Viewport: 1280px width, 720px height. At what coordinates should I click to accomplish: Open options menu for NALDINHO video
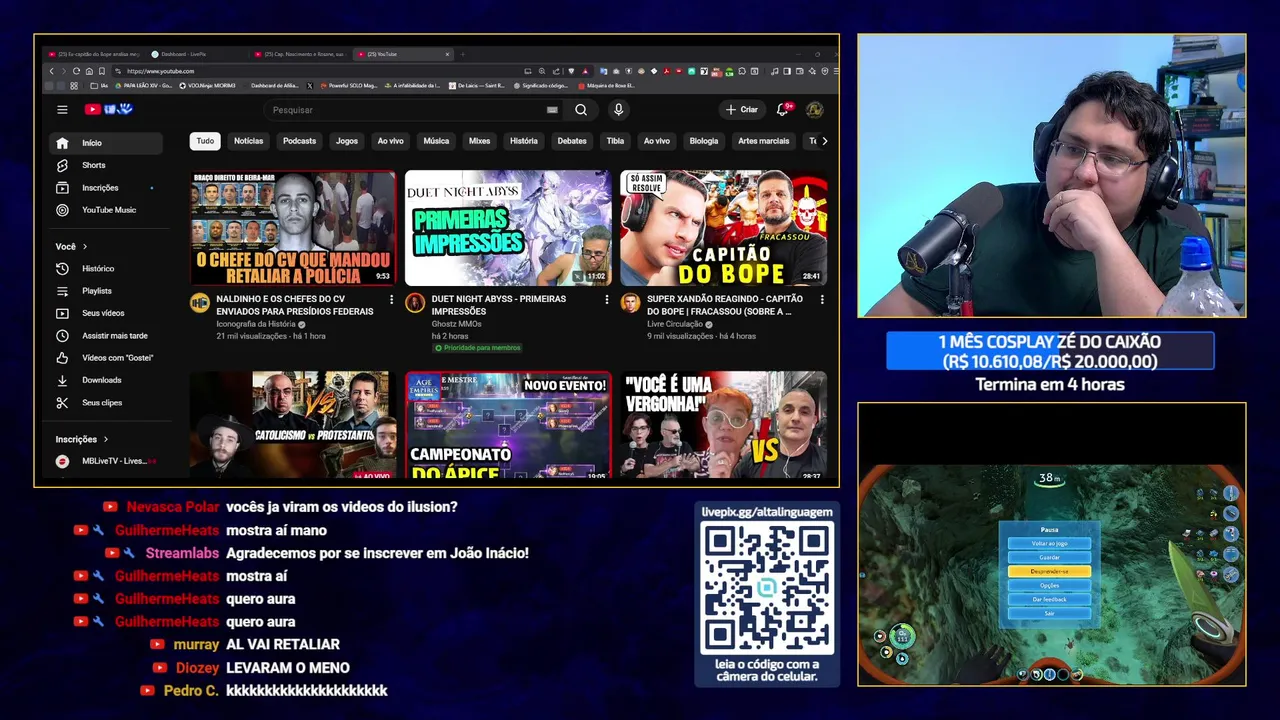[391, 299]
